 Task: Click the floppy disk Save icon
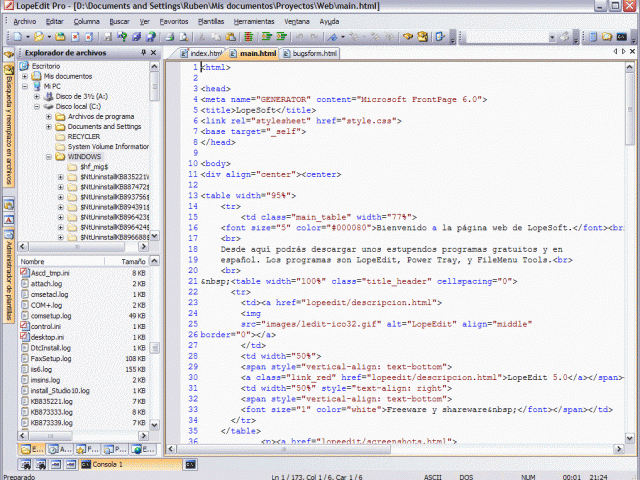coord(108,37)
